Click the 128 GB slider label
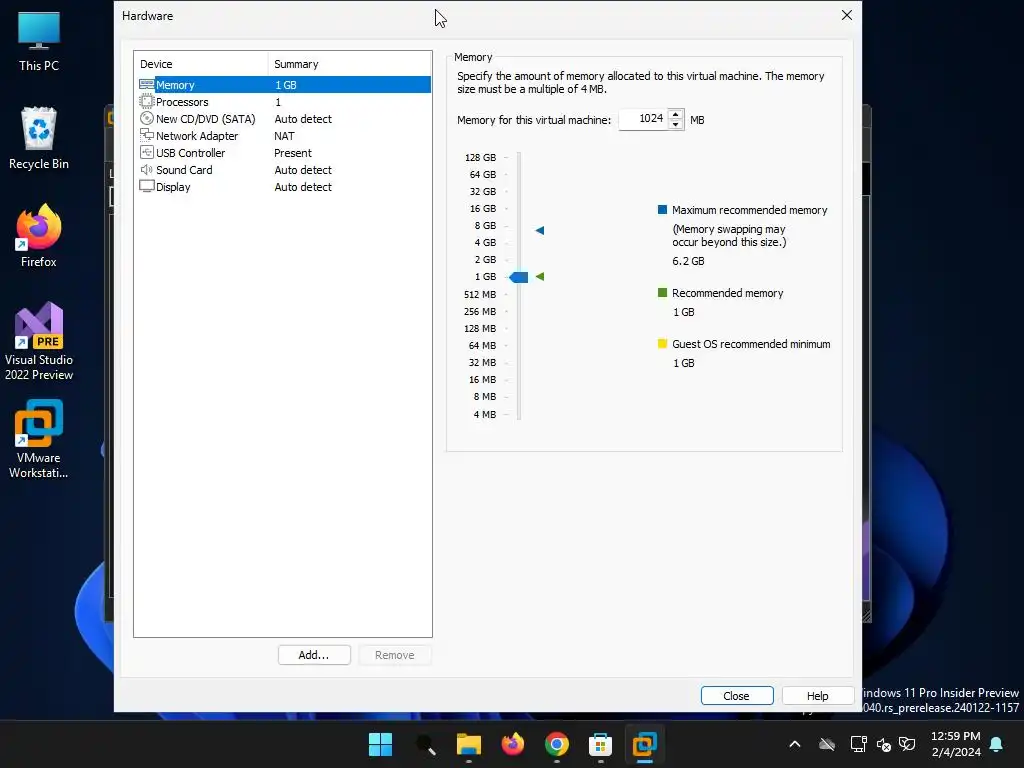Image resolution: width=1024 pixels, height=768 pixels. point(480,157)
